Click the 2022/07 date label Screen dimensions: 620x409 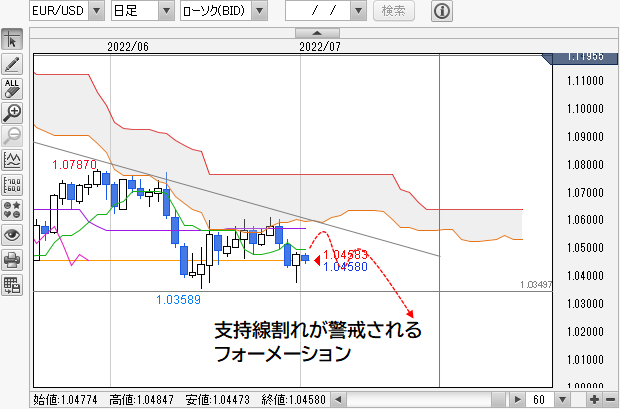(x=319, y=47)
